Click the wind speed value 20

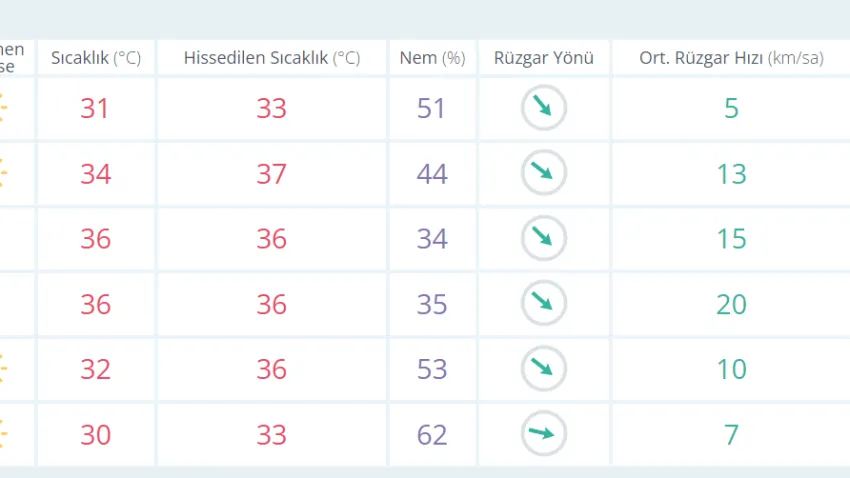click(731, 304)
